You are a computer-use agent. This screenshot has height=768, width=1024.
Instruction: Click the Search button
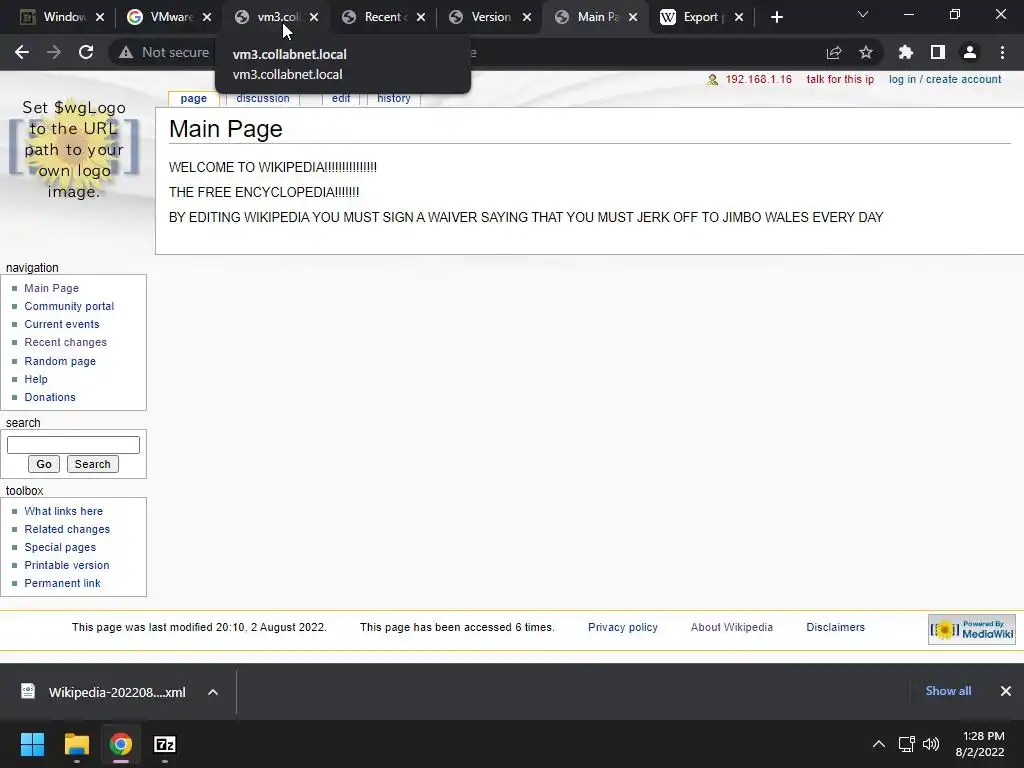(x=93, y=464)
